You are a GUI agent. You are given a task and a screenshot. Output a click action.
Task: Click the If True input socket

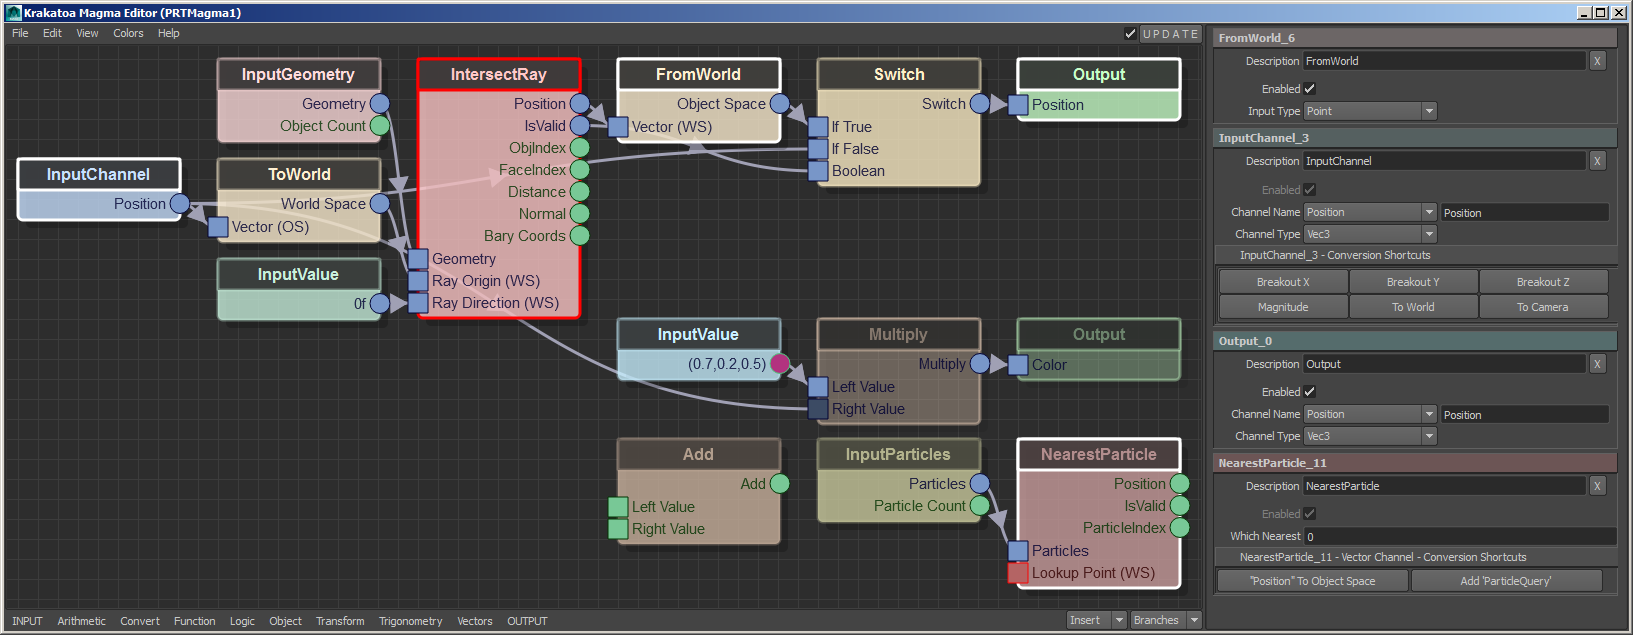(818, 127)
